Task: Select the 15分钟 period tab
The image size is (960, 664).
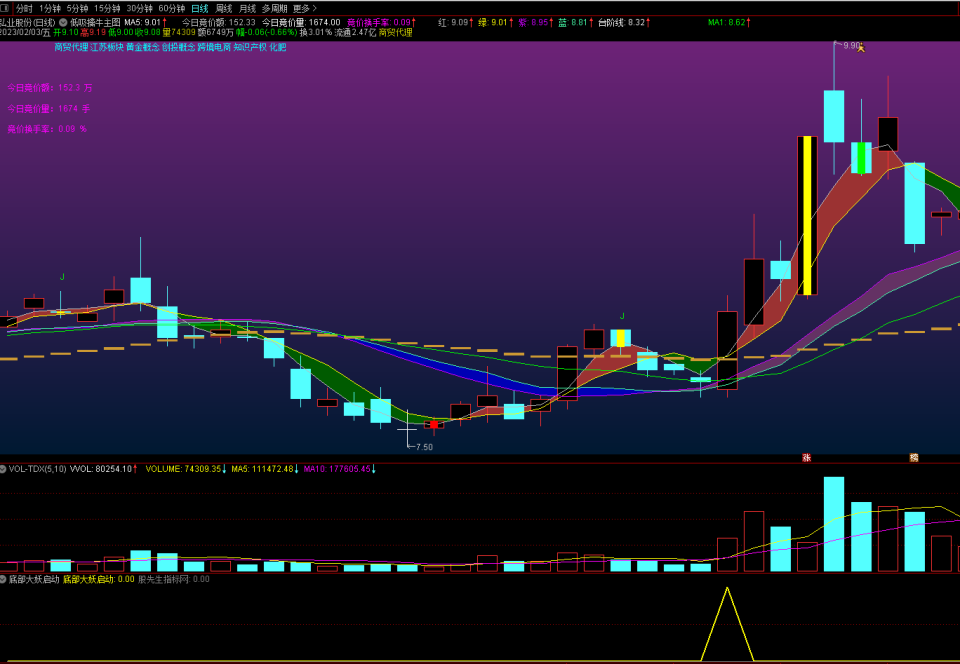Action: (x=107, y=9)
